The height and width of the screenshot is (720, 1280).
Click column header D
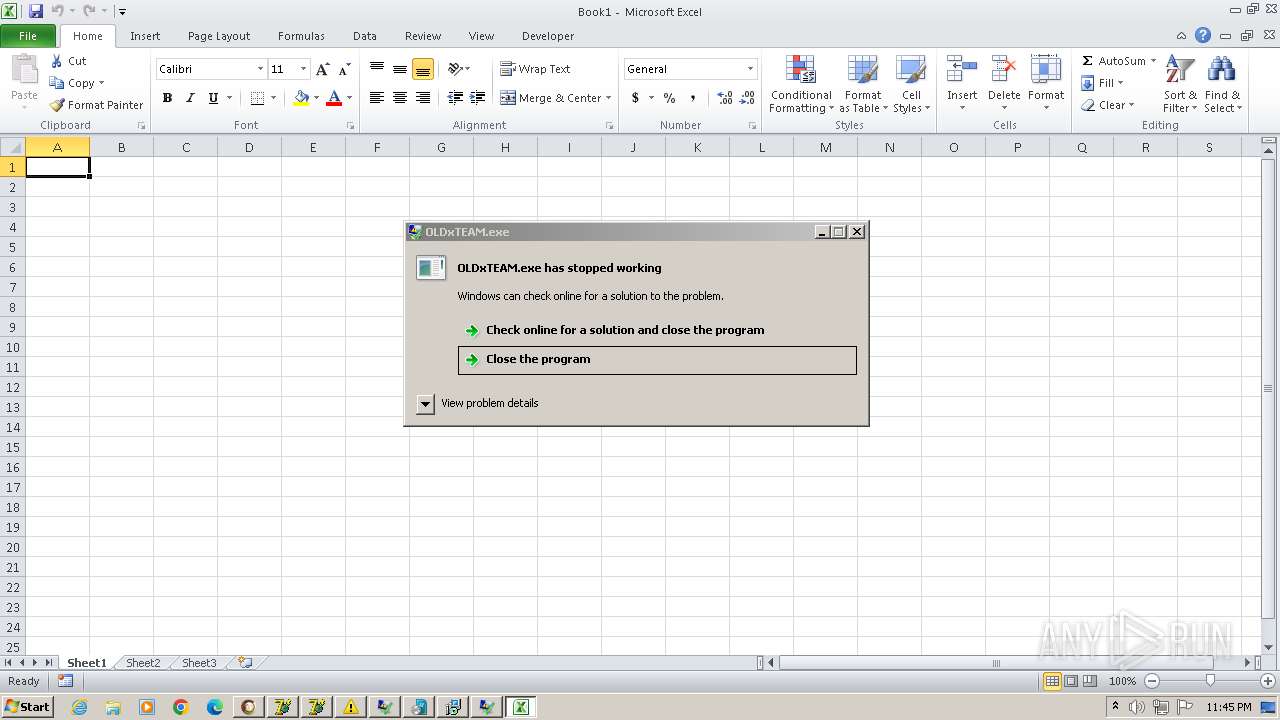(x=249, y=147)
